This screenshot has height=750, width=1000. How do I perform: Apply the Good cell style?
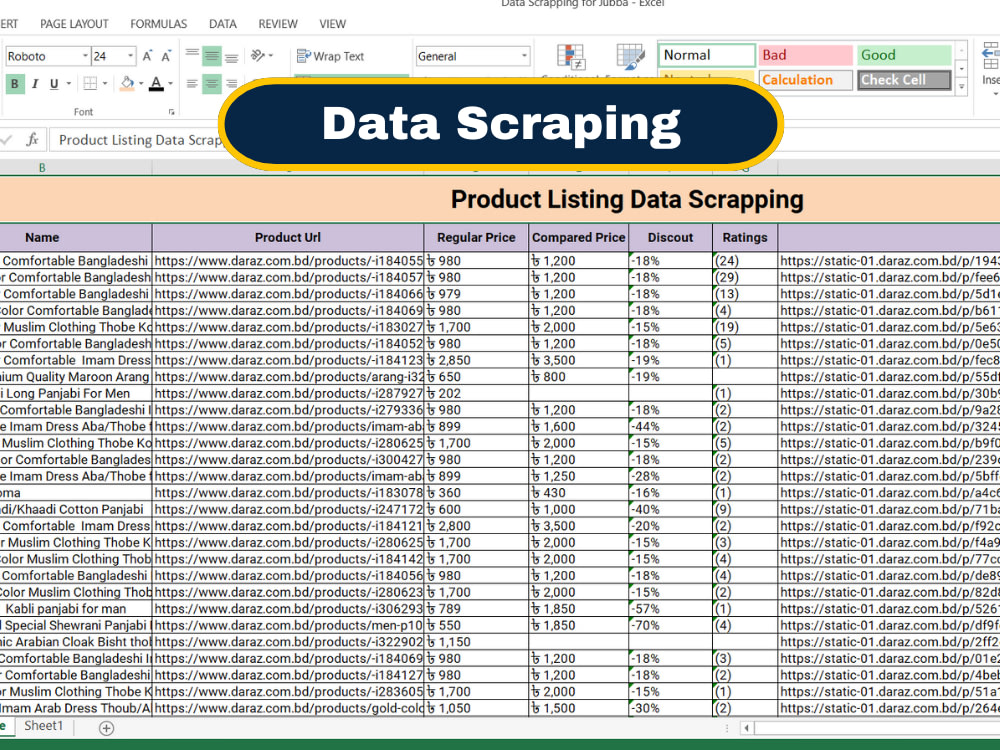click(x=904, y=55)
